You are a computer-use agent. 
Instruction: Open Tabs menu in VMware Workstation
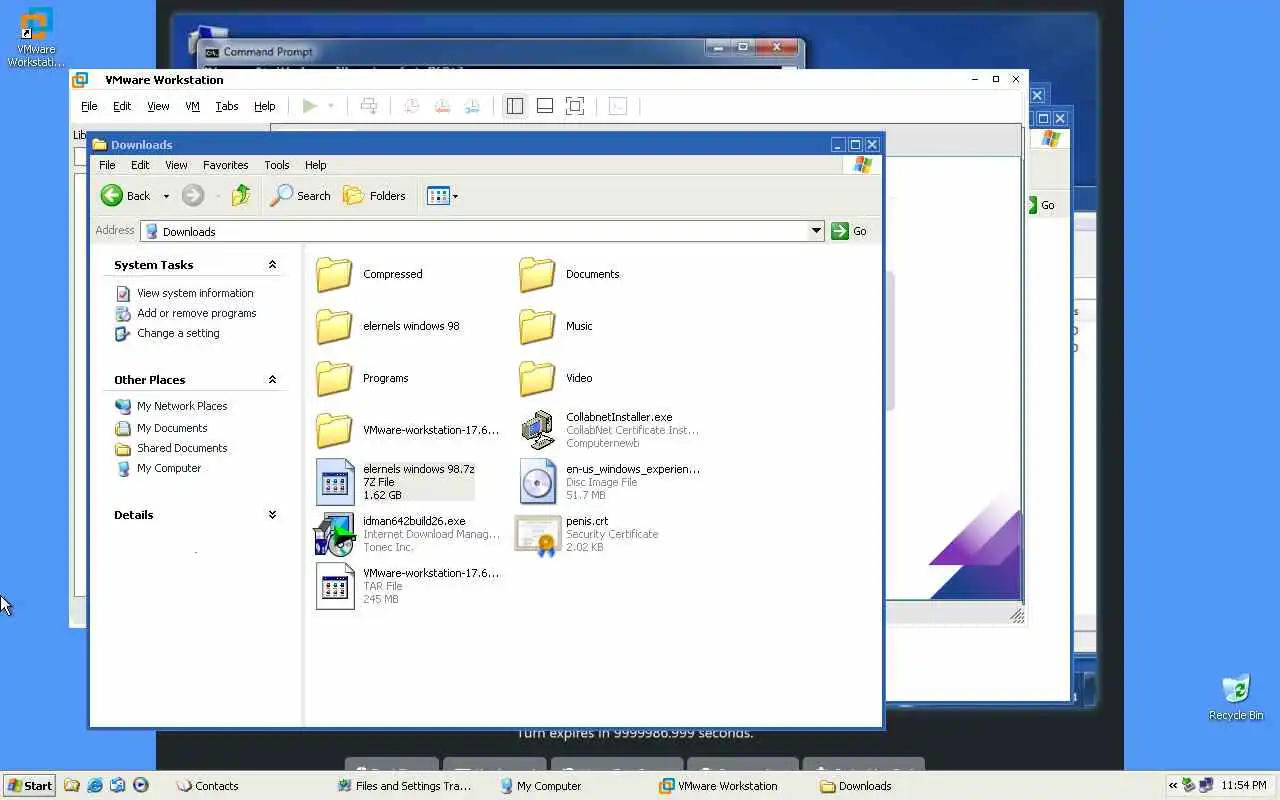click(x=227, y=106)
